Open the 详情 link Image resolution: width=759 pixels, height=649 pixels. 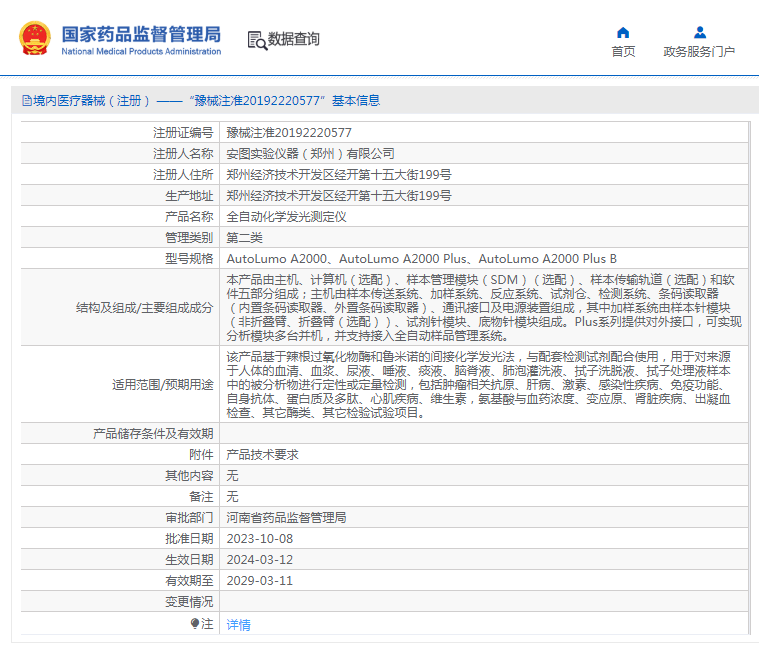239,625
